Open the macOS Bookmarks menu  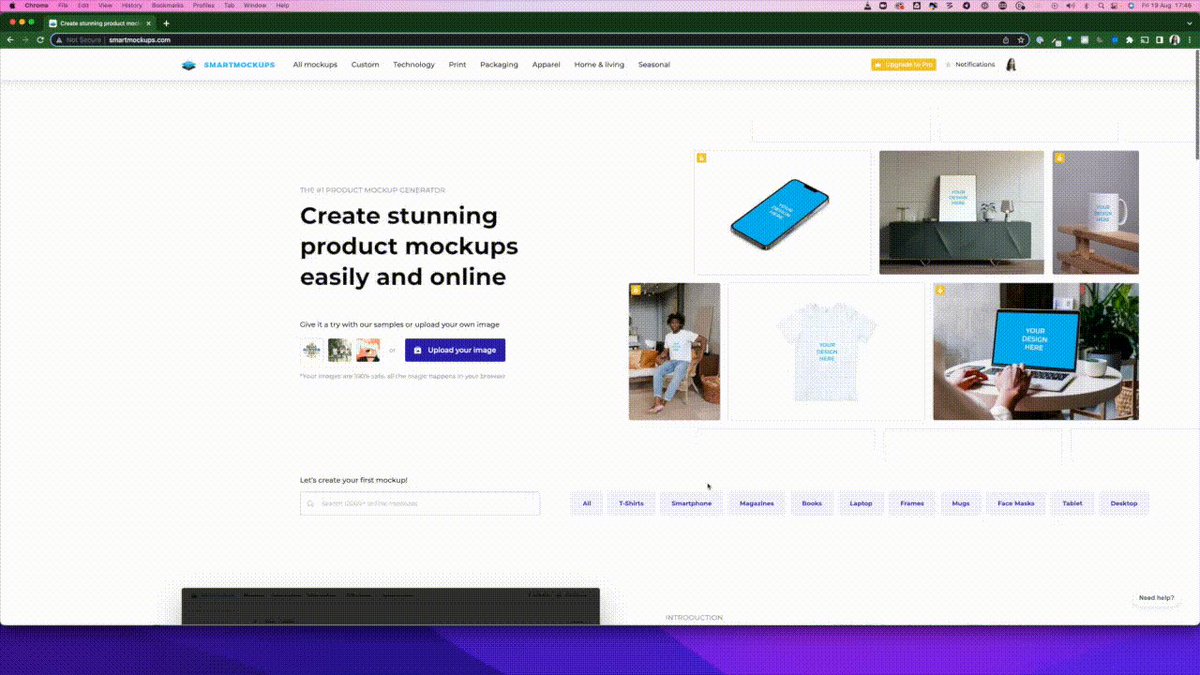coord(167,5)
